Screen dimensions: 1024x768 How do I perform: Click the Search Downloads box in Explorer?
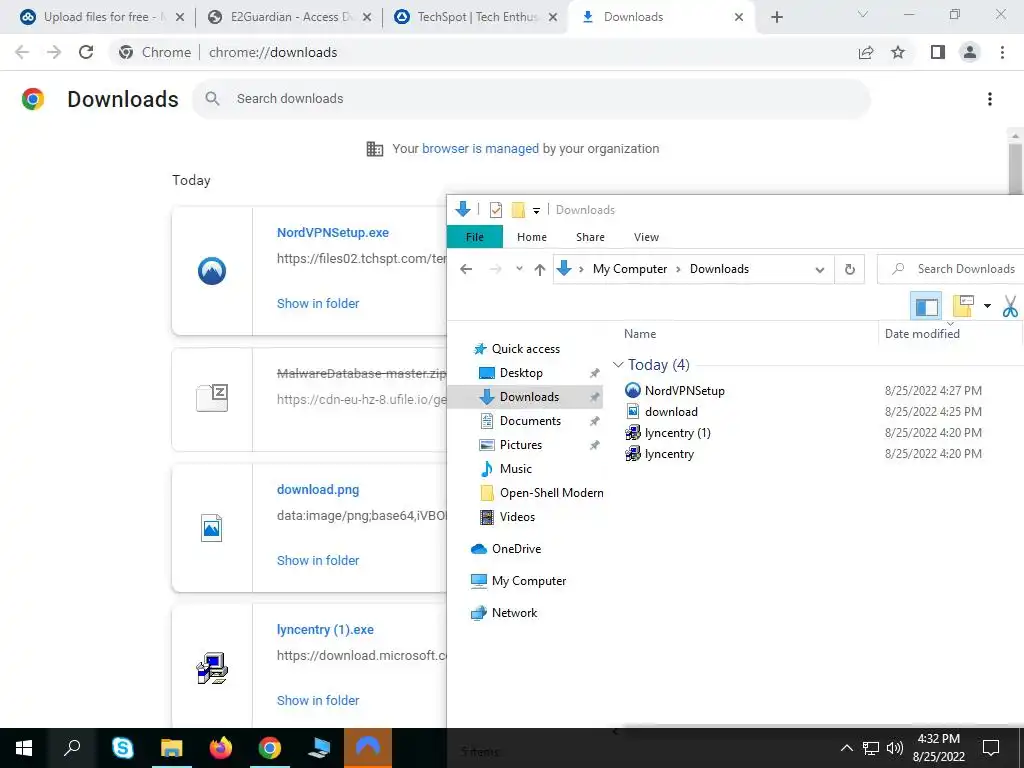click(950, 269)
